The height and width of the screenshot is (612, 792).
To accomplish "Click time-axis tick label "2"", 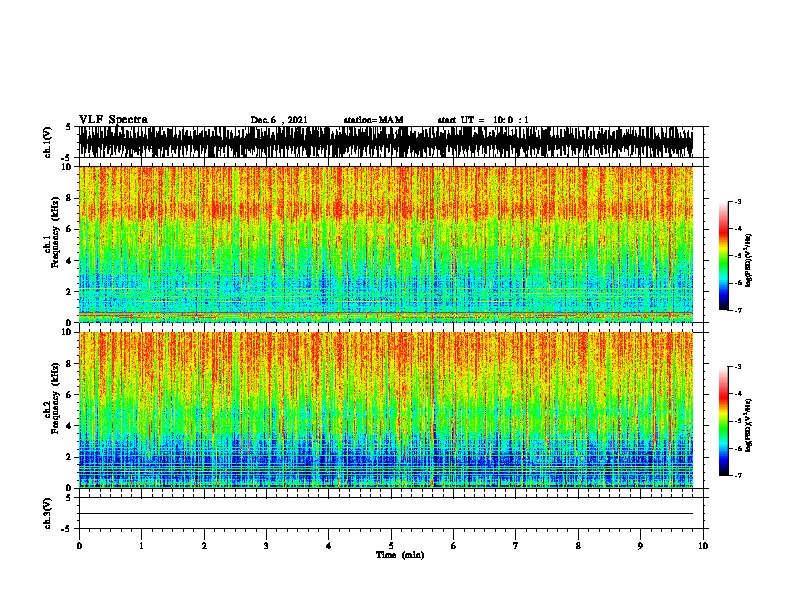I will [x=204, y=545].
